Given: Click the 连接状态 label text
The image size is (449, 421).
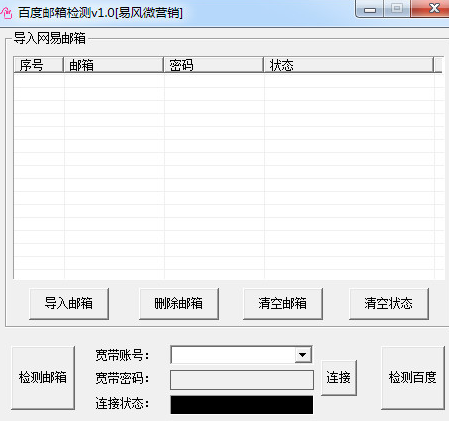Looking at the screenshot, I should tap(122, 403).
